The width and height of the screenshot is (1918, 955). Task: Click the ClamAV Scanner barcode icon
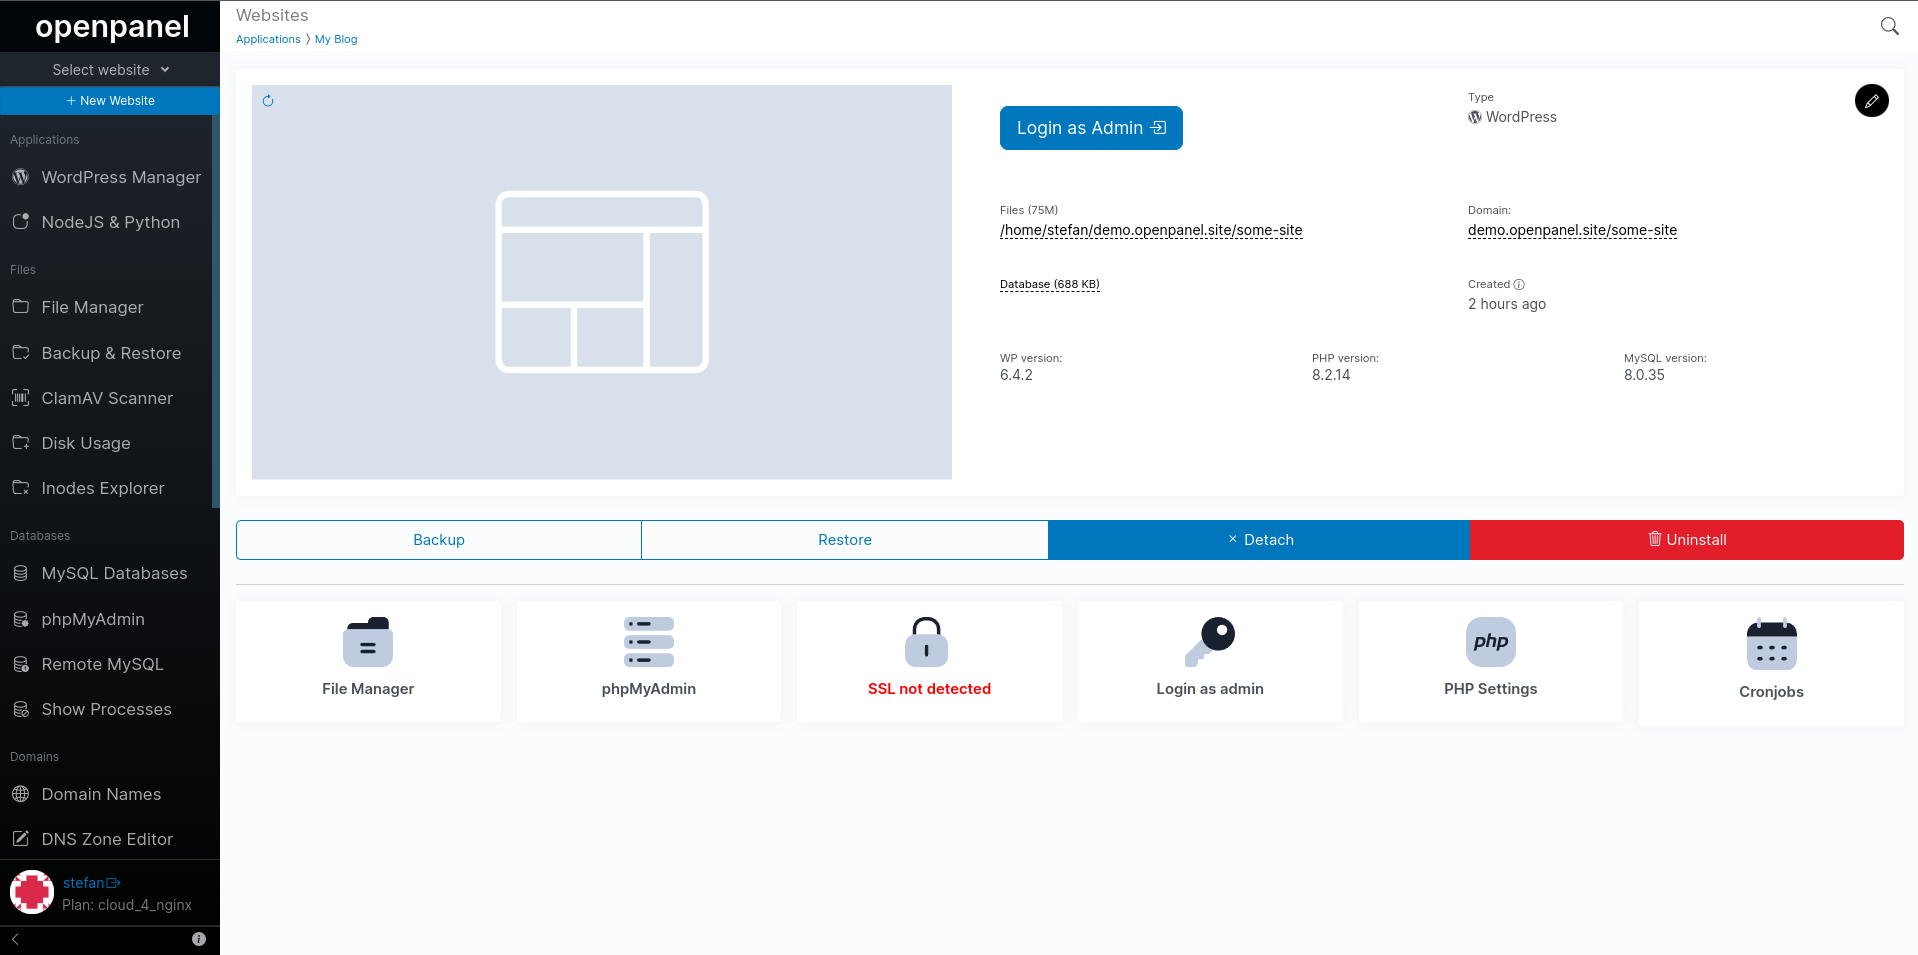(x=20, y=397)
